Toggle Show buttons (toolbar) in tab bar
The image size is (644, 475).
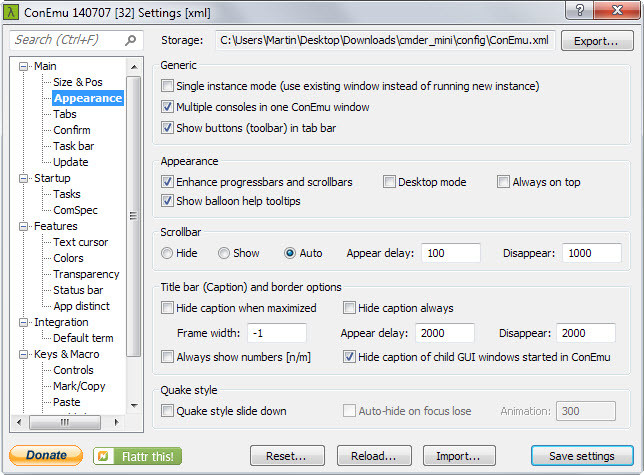coord(167,128)
